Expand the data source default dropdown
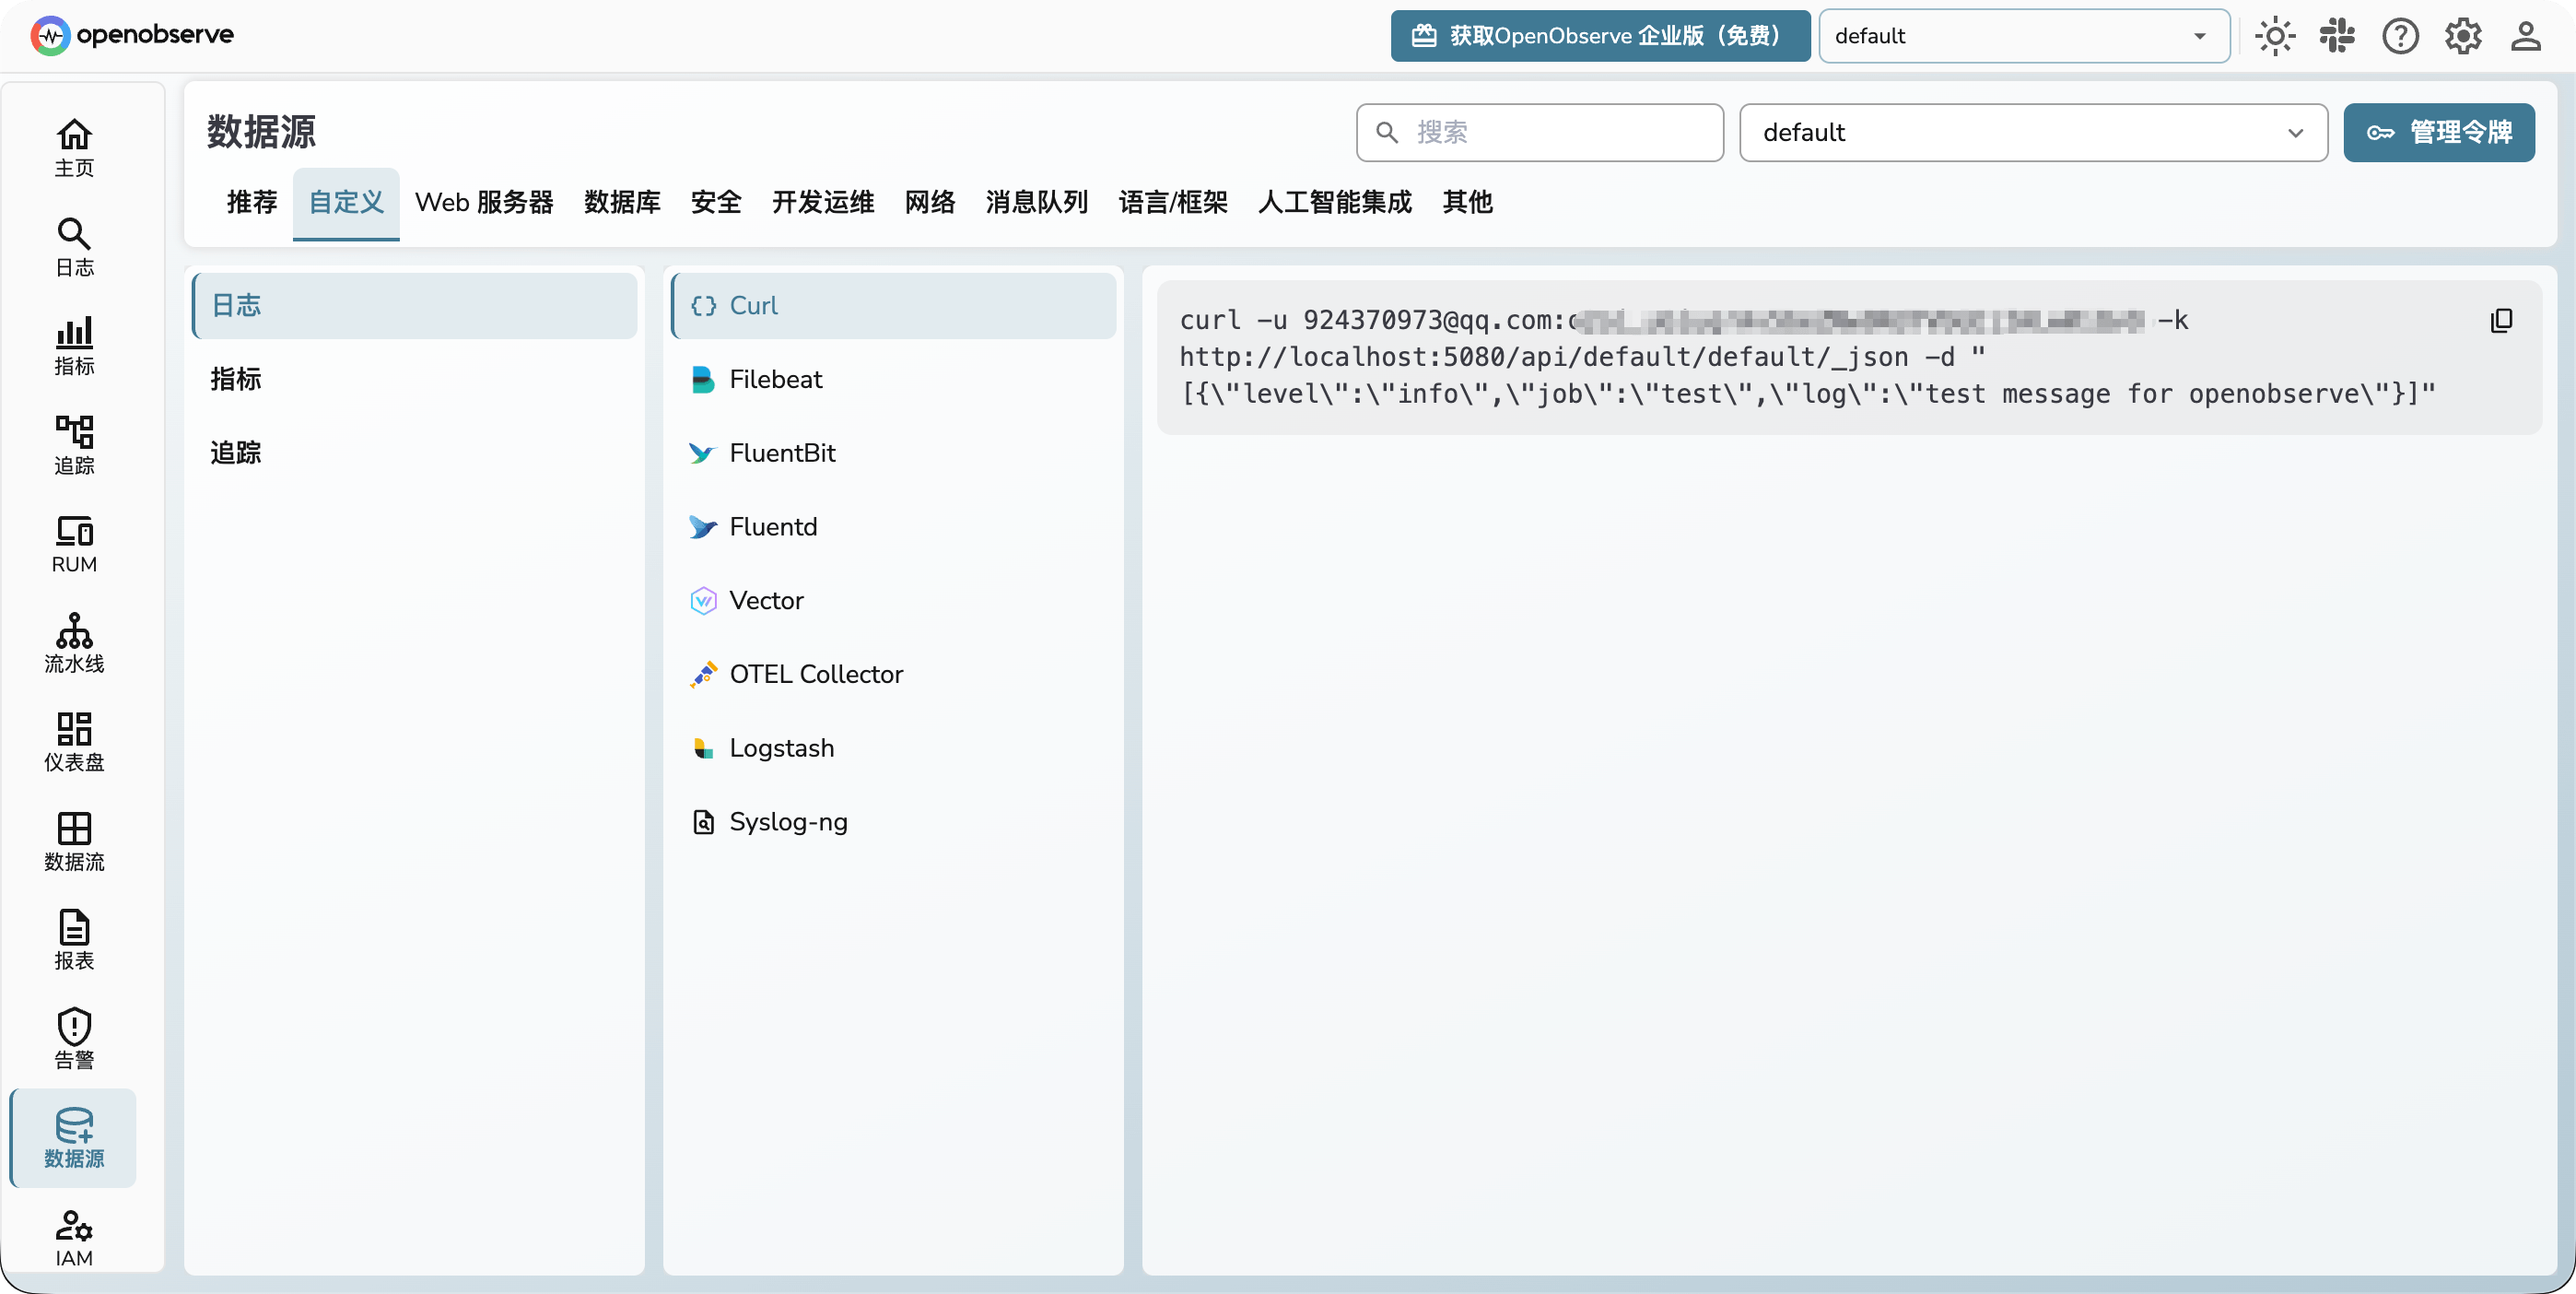This screenshot has width=2576, height=1294. 2033,132
